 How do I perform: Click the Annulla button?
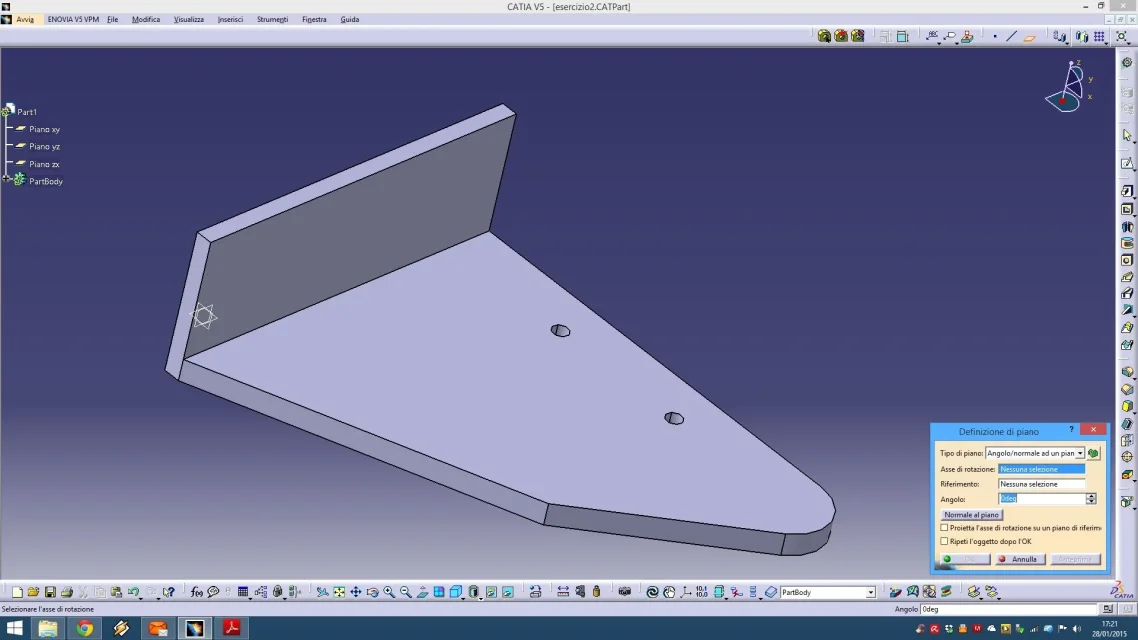click(1019, 559)
